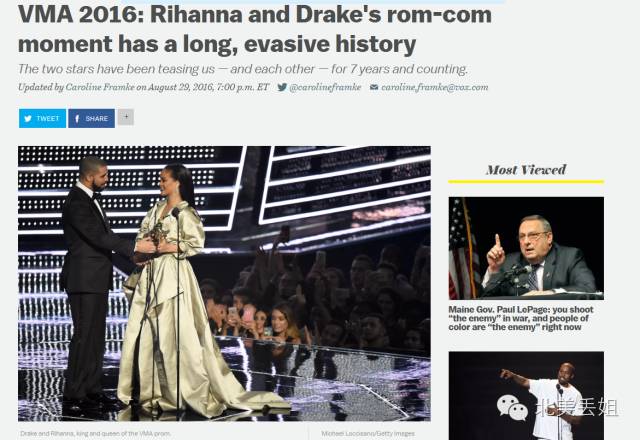This screenshot has height=440, width=640.
Task: Click the Twitter bird icon beside @carolineframke
Action: tap(282, 87)
